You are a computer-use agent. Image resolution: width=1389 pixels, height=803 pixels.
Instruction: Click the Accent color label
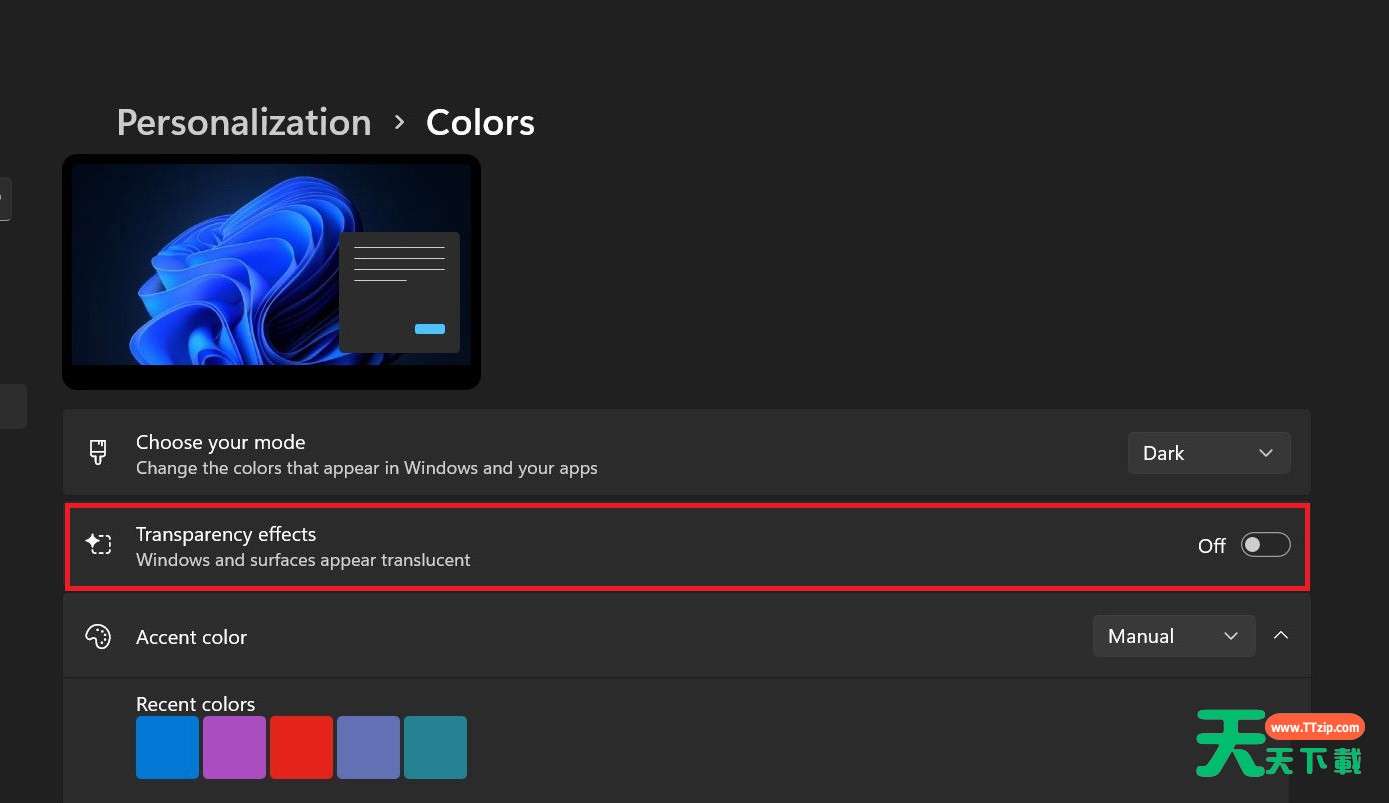coord(191,637)
